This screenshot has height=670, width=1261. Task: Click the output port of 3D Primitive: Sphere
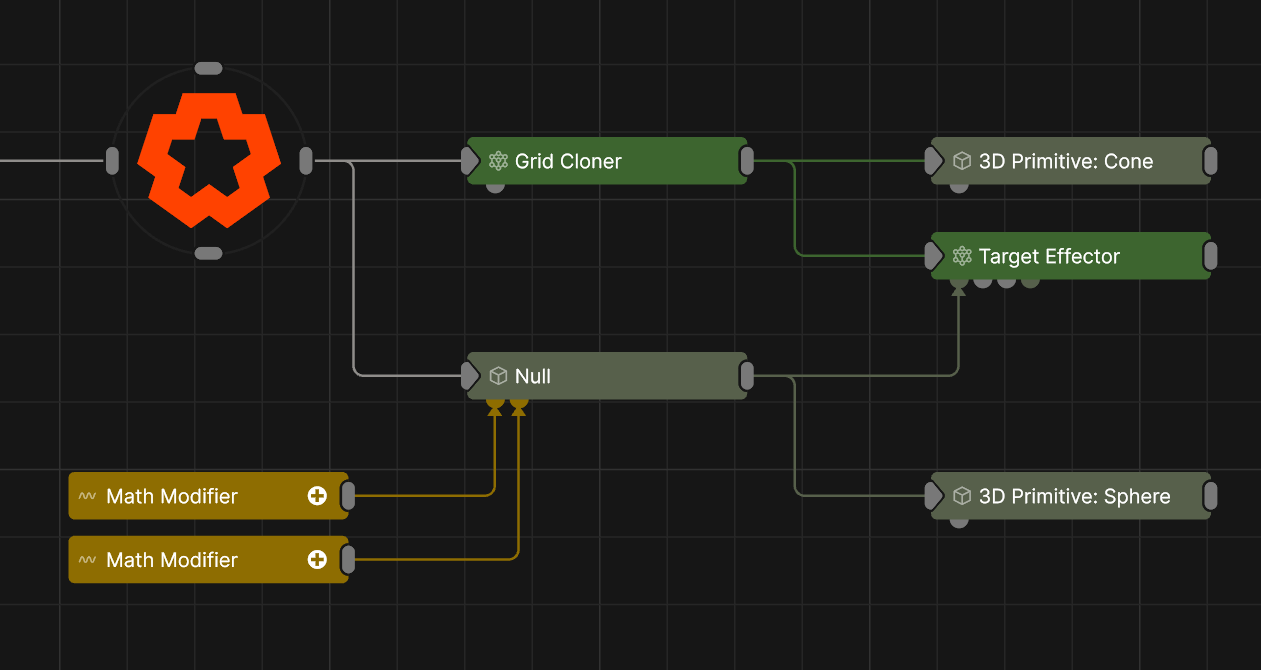[1210, 496]
